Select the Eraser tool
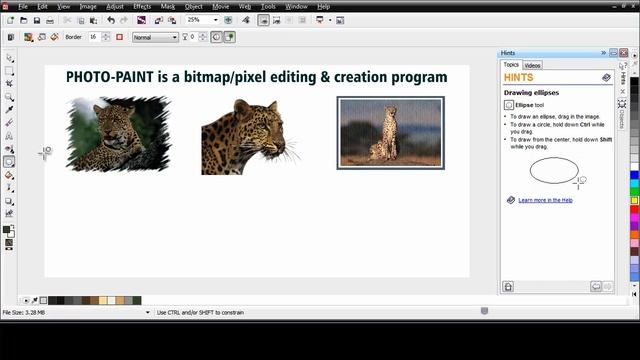Viewport: 640px width, 360px height. 9,122
